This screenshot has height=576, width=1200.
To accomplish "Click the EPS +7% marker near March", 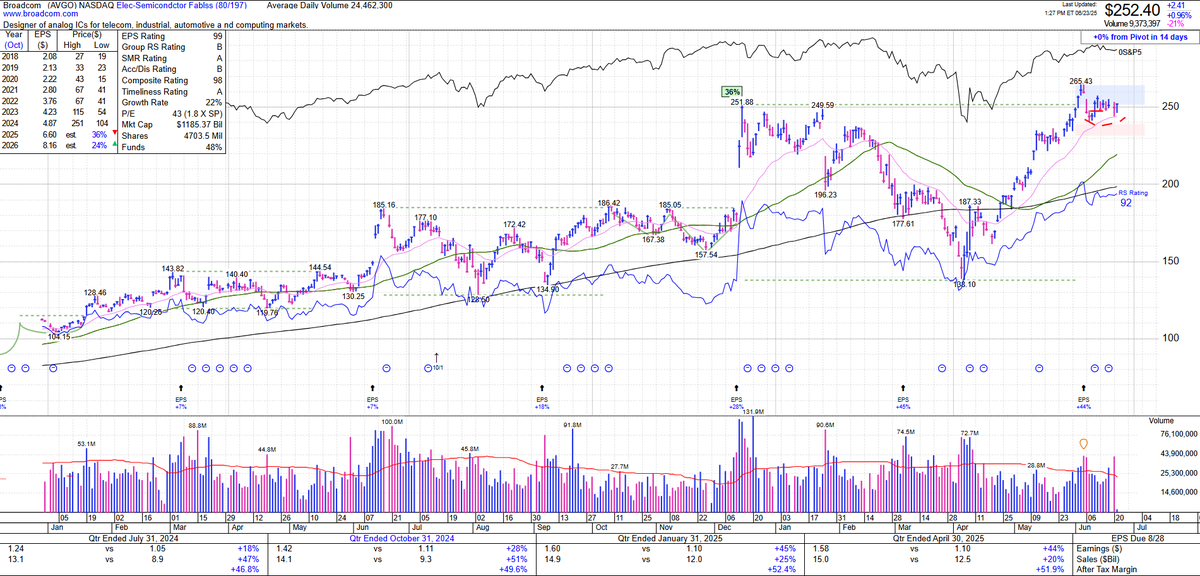I will pyautogui.click(x=181, y=396).
